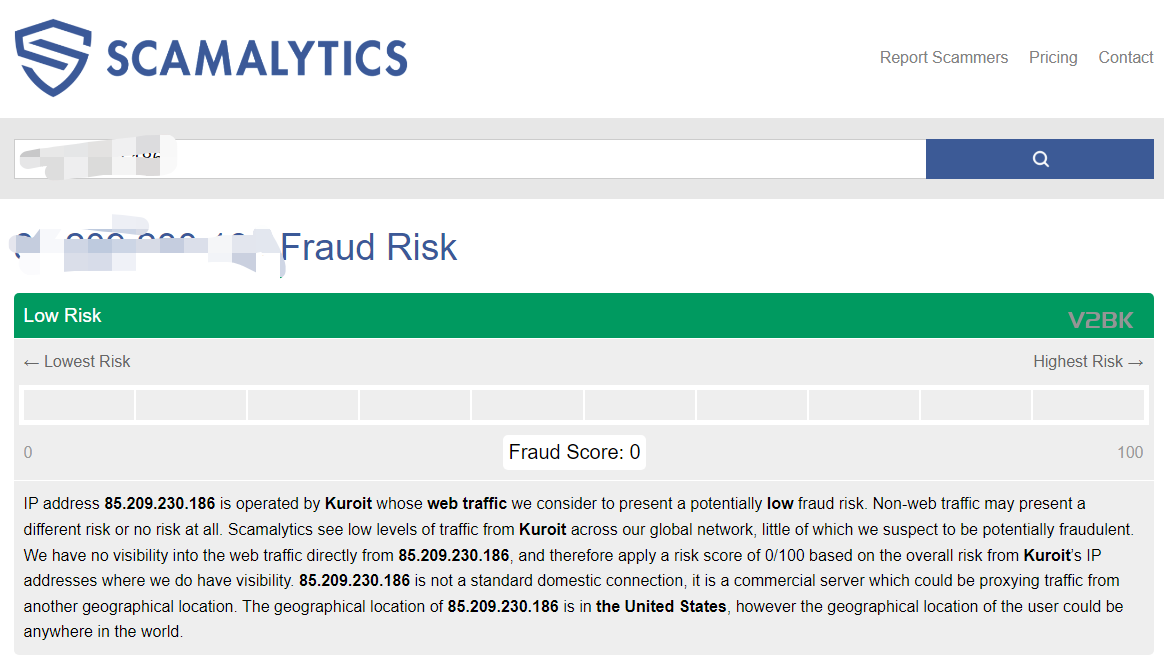The height and width of the screenshot is (656, 1164).
Task: Click the 0 scale minimum label
Action: tap(28, 453)
